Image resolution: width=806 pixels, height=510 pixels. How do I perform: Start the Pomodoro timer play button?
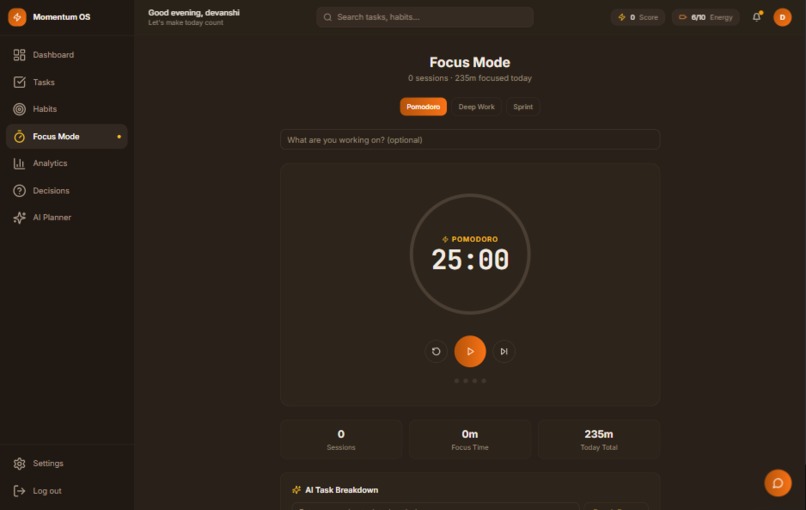click(x=470, y=352)
